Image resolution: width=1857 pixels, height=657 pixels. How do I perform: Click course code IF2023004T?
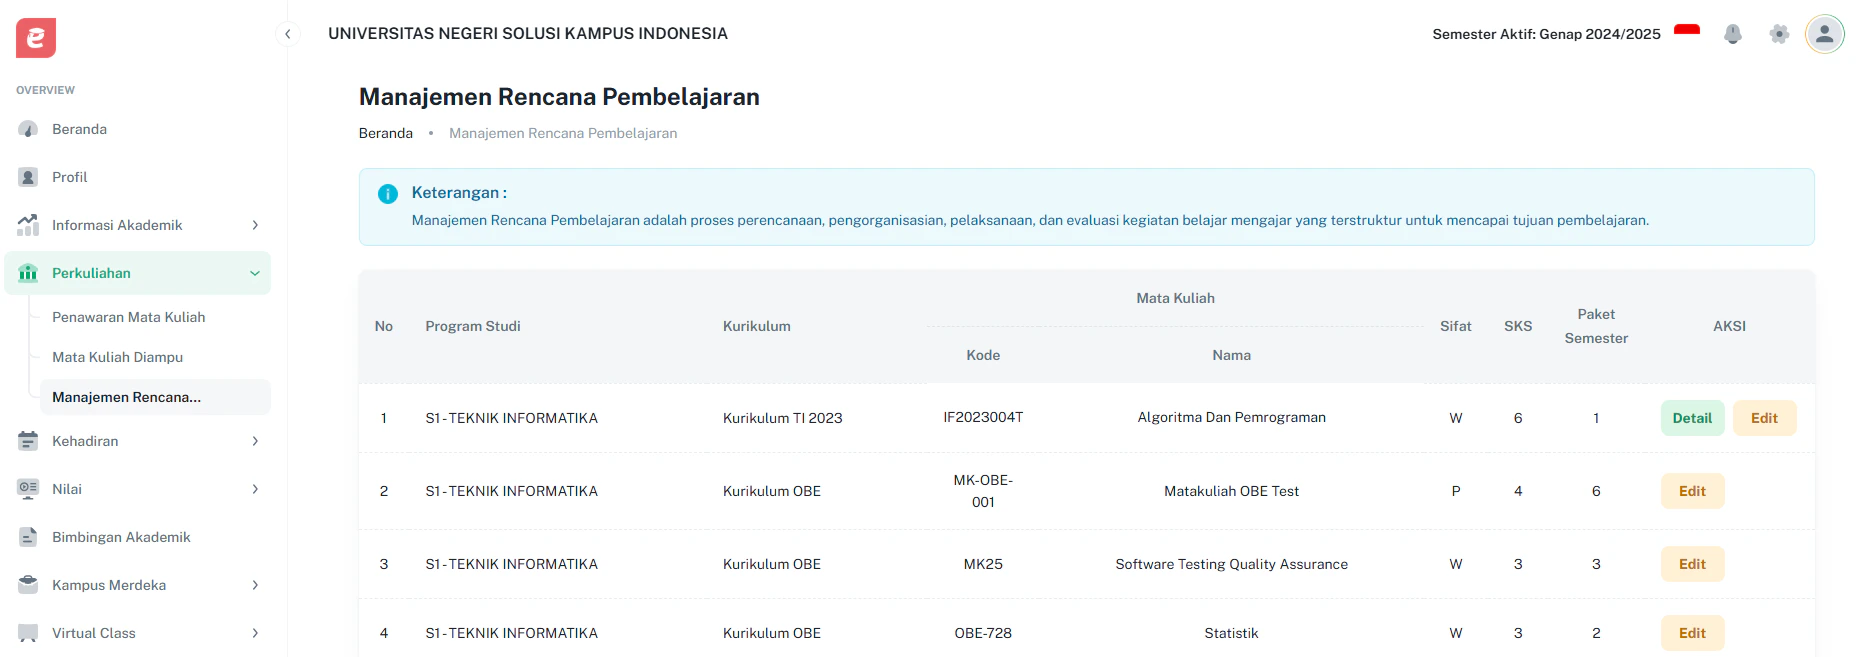click(x=983, y=417)
